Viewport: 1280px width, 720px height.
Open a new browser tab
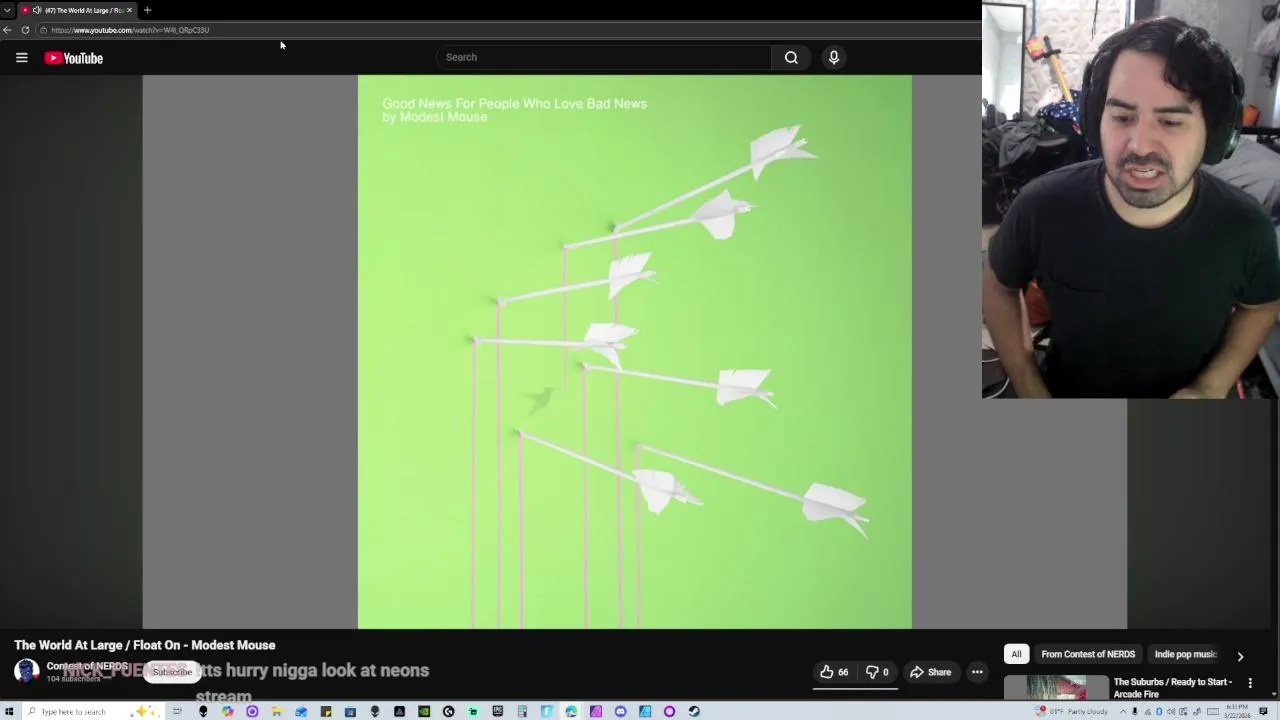click(147, 10)
